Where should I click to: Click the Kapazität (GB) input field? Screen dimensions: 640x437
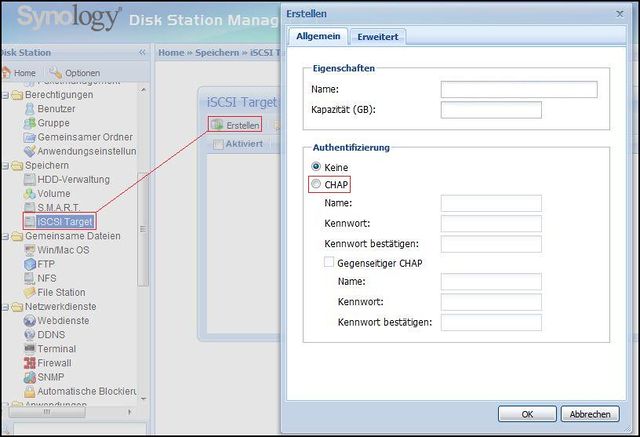point(490,110)
